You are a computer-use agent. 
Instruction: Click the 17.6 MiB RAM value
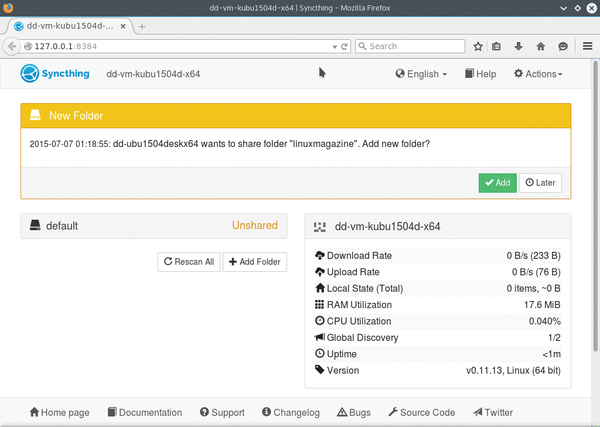point(542,305)
